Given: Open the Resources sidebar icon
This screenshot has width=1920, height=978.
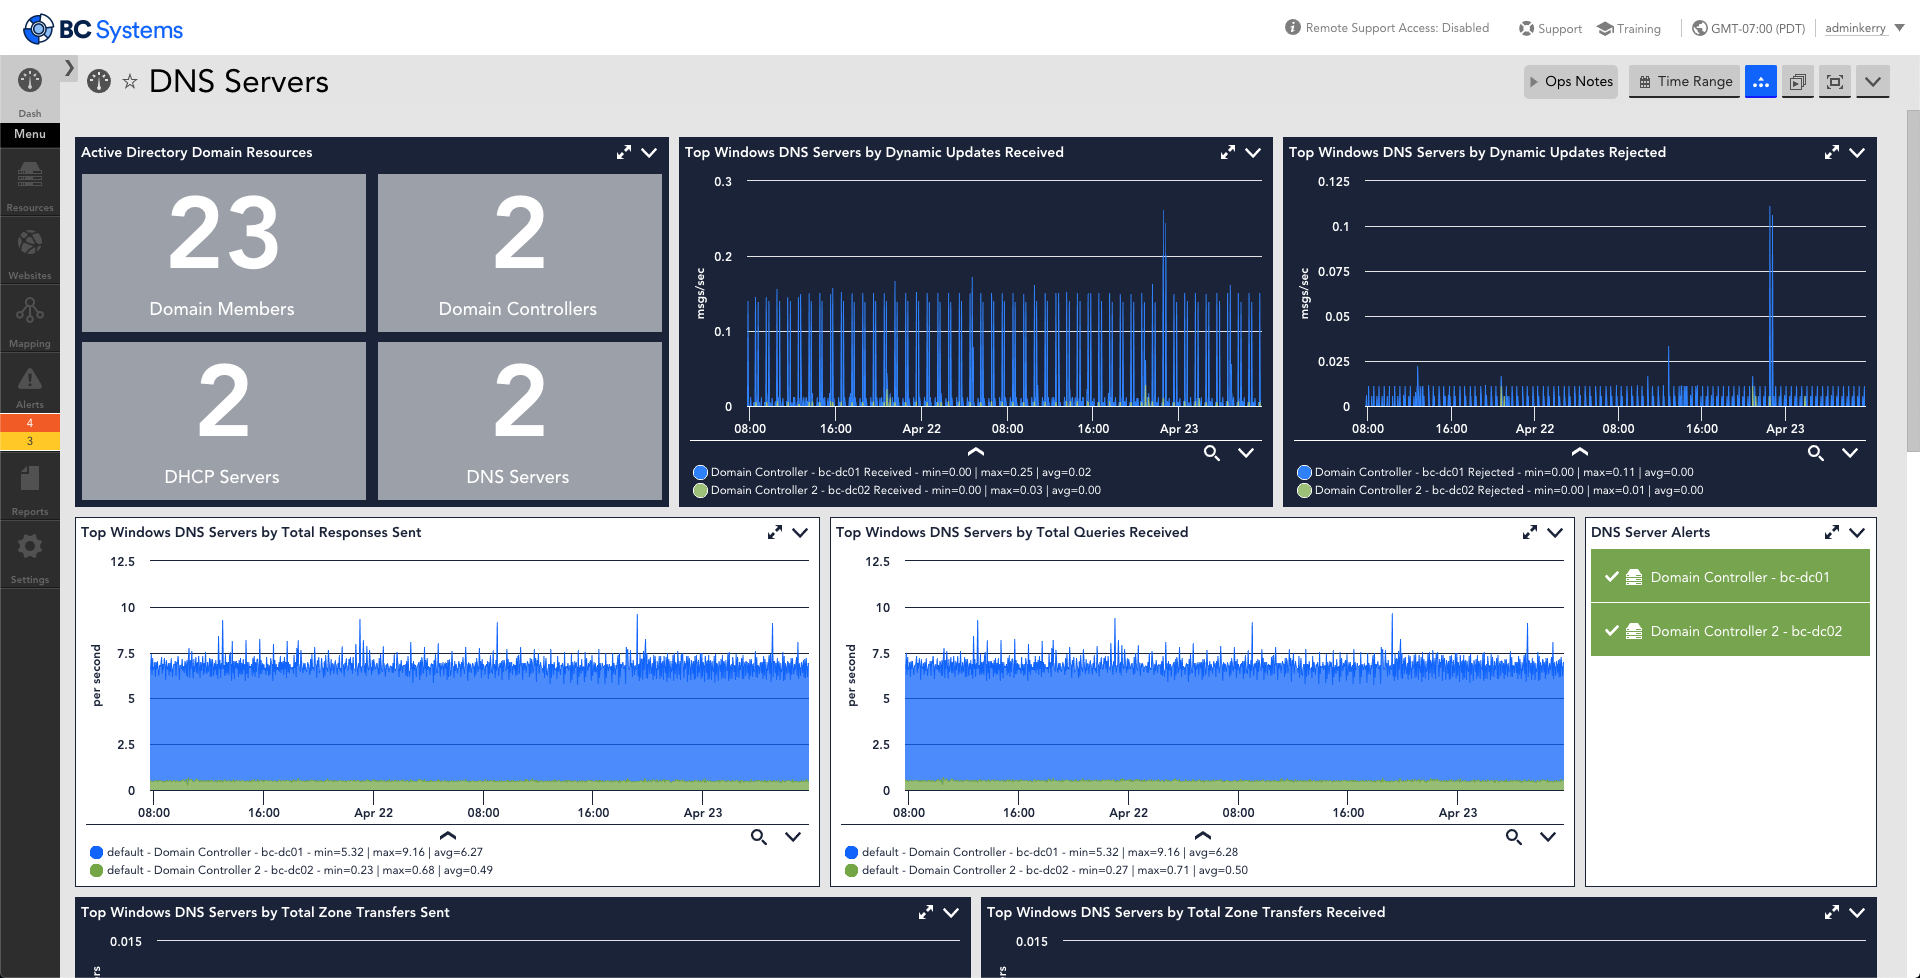Looking at the screenshot, I should coord(30,182).
